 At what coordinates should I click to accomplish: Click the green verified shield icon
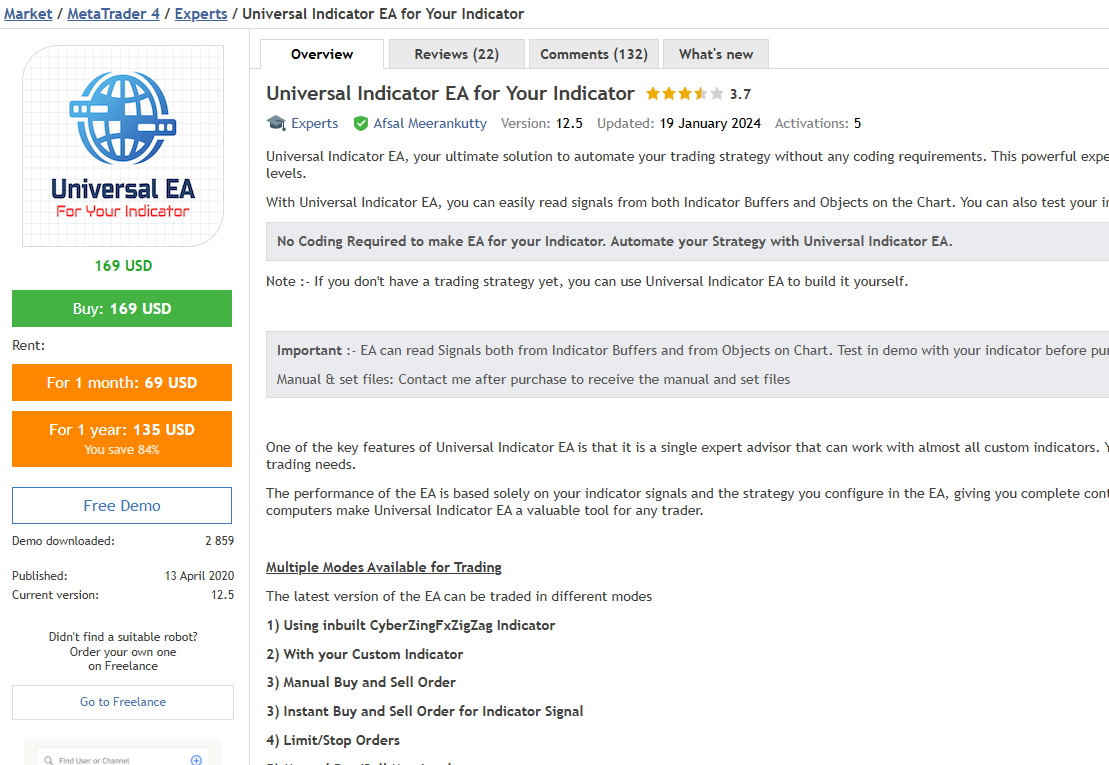[x=361, y=124]
